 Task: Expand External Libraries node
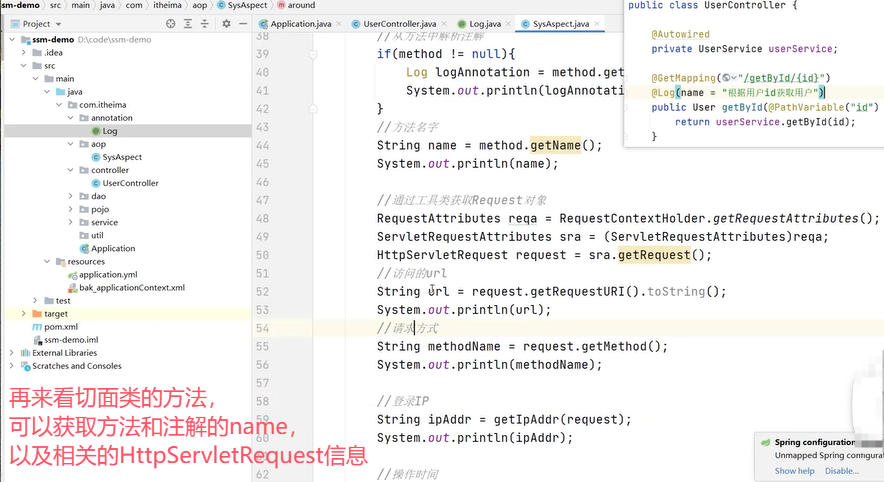(x=12, y=352)
